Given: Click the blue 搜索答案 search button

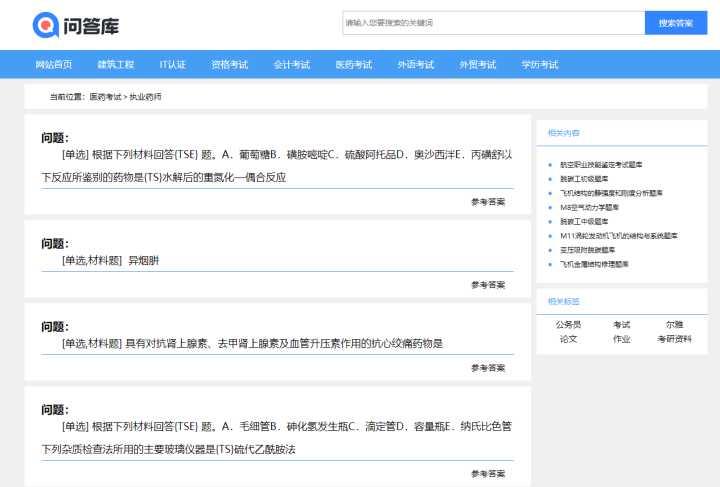Looking at the screenshot, I should click(676, 22).
